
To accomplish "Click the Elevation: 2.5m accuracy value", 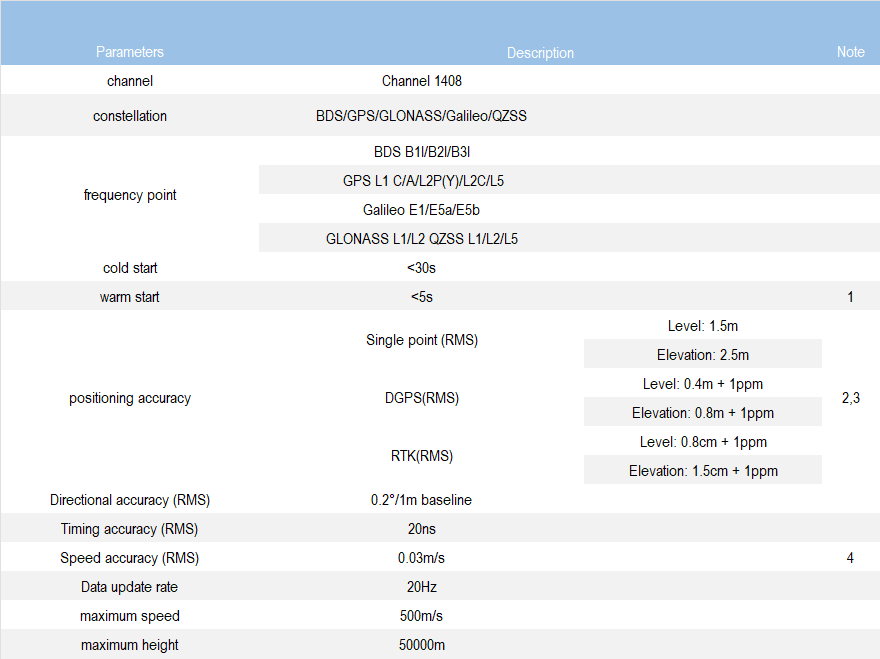I will (702, 355).
